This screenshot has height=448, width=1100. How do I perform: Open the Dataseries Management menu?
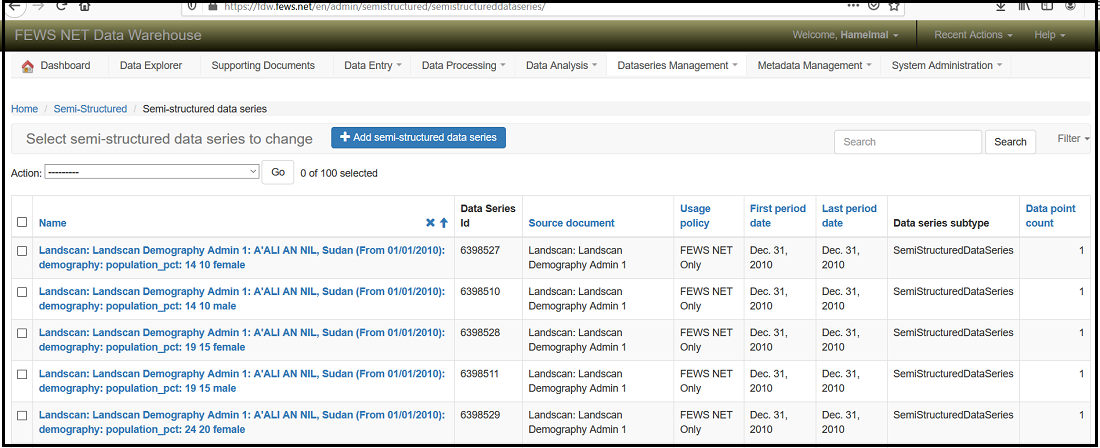click(x=677, y=66)
